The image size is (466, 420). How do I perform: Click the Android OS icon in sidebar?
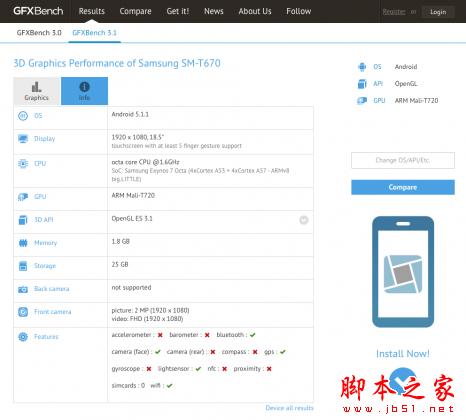[x=362, y=67]
